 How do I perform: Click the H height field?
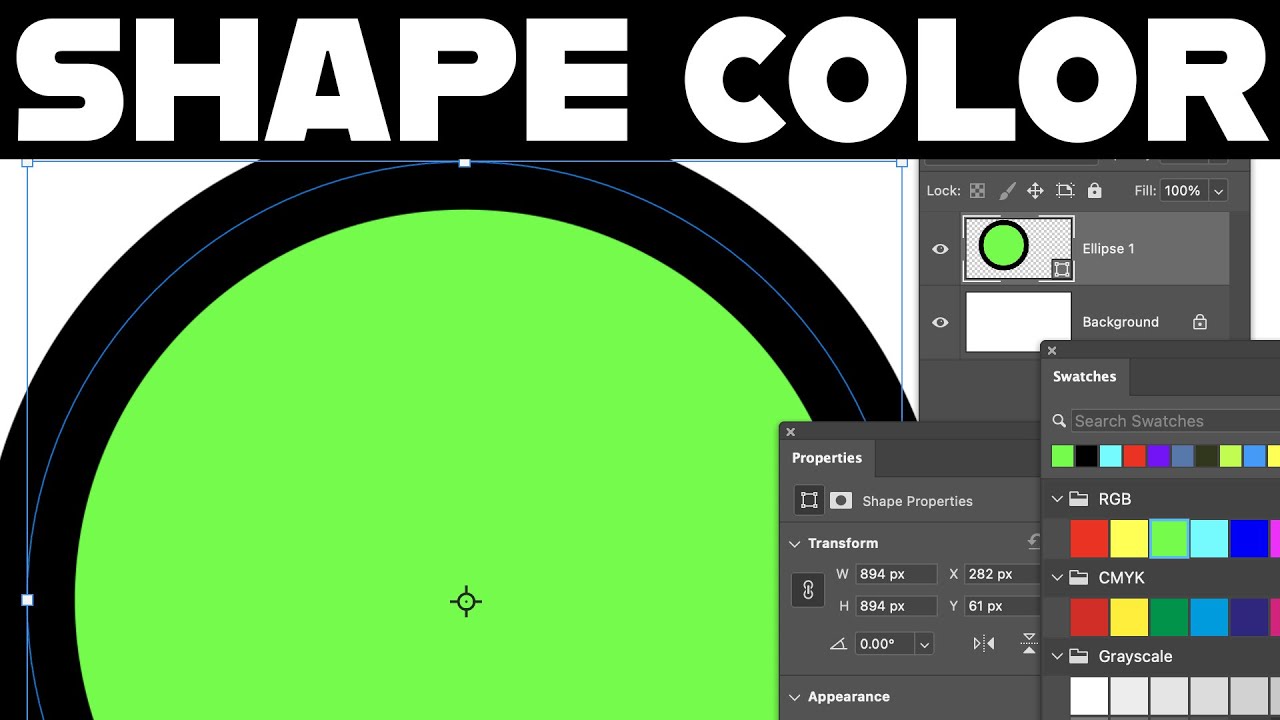(x=896, y=606)
